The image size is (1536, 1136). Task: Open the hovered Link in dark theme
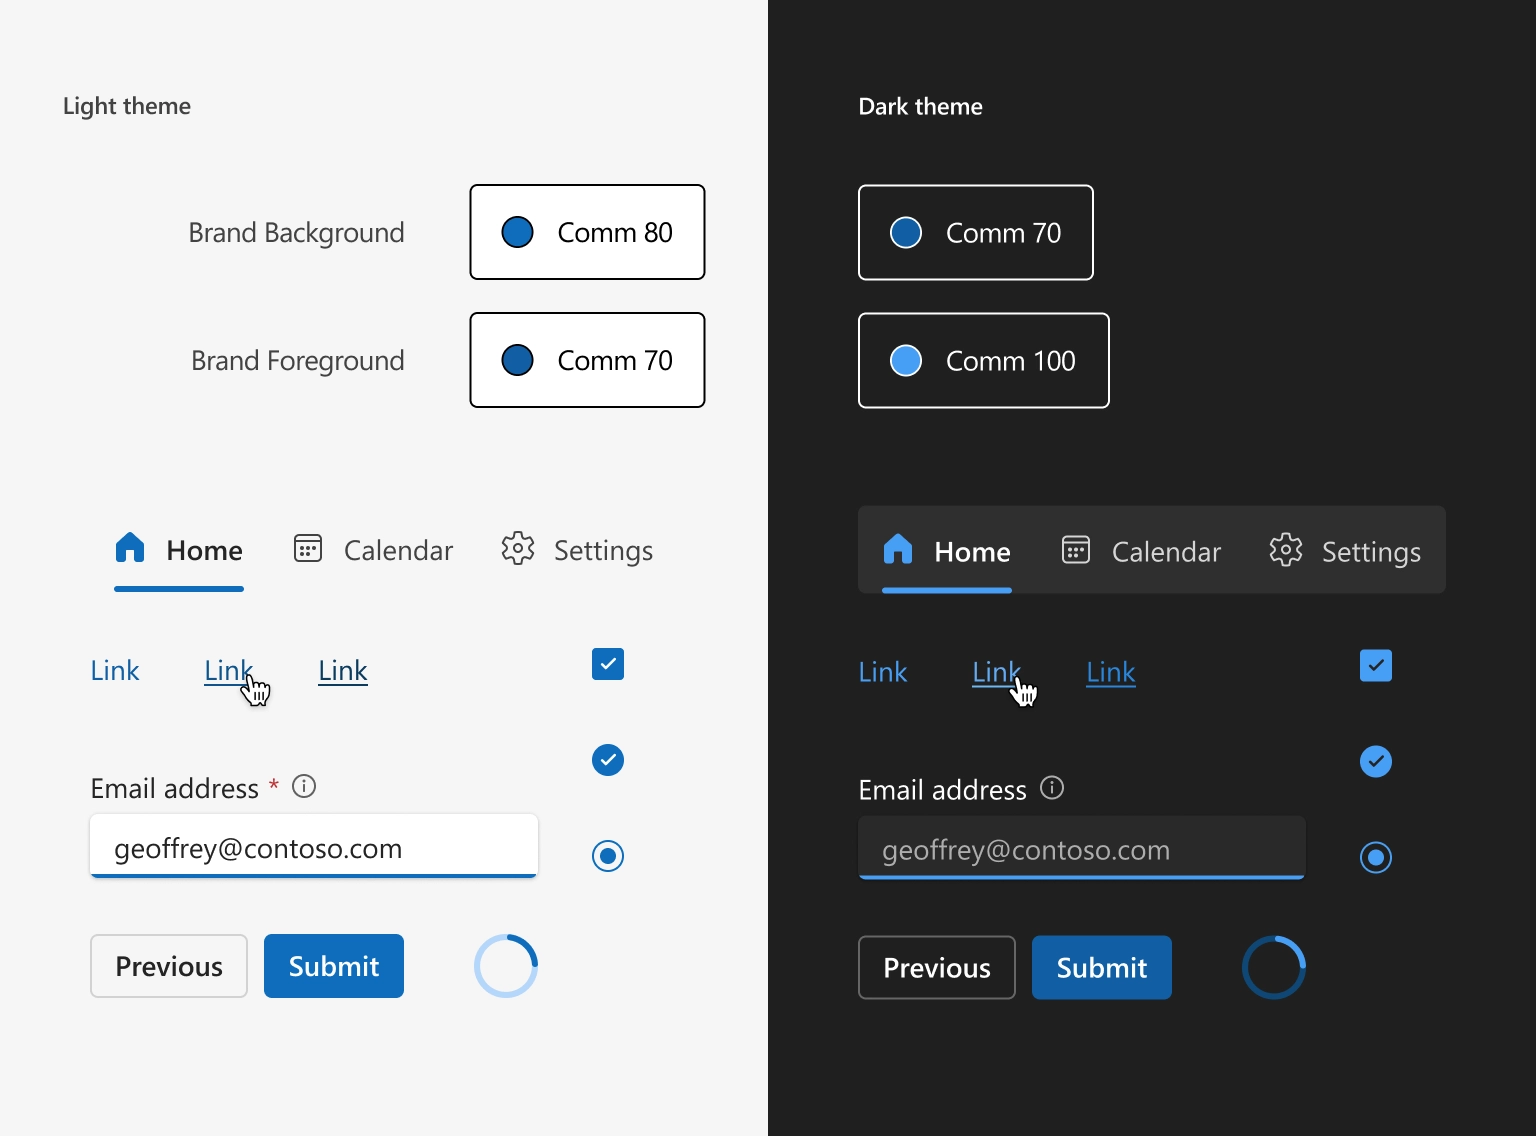click(995, 671)
